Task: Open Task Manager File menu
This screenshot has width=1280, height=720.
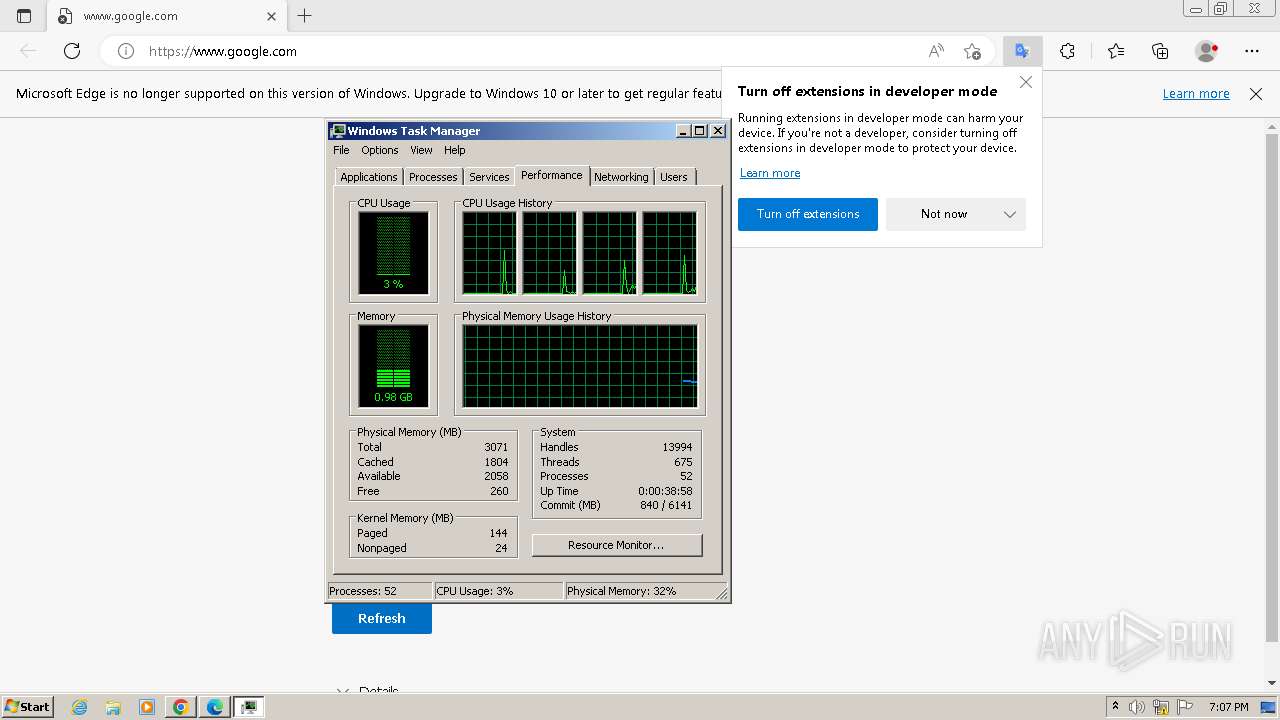Action: click(341, 150)
